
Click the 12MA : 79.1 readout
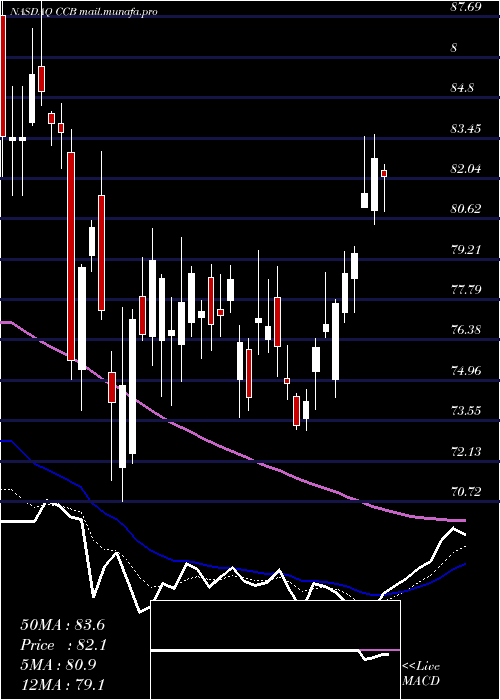[x=62, y=684]
